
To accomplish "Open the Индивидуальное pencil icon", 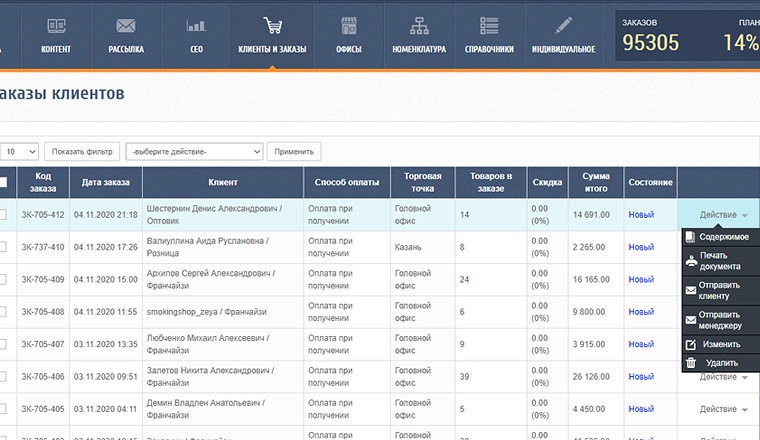I will 563,25.
